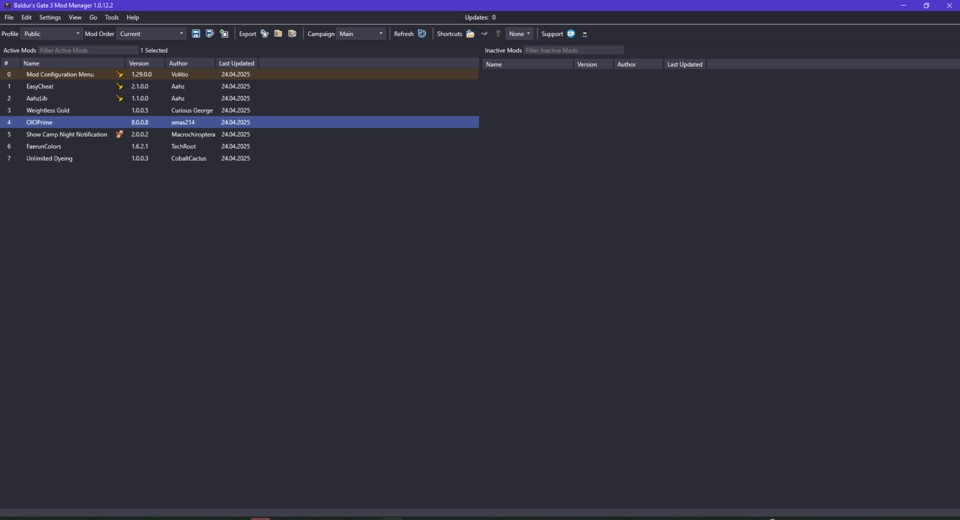Click the Shortcuts icon left of None dropdown
This screenshot has height=520, width=960.
click(498, 34)
